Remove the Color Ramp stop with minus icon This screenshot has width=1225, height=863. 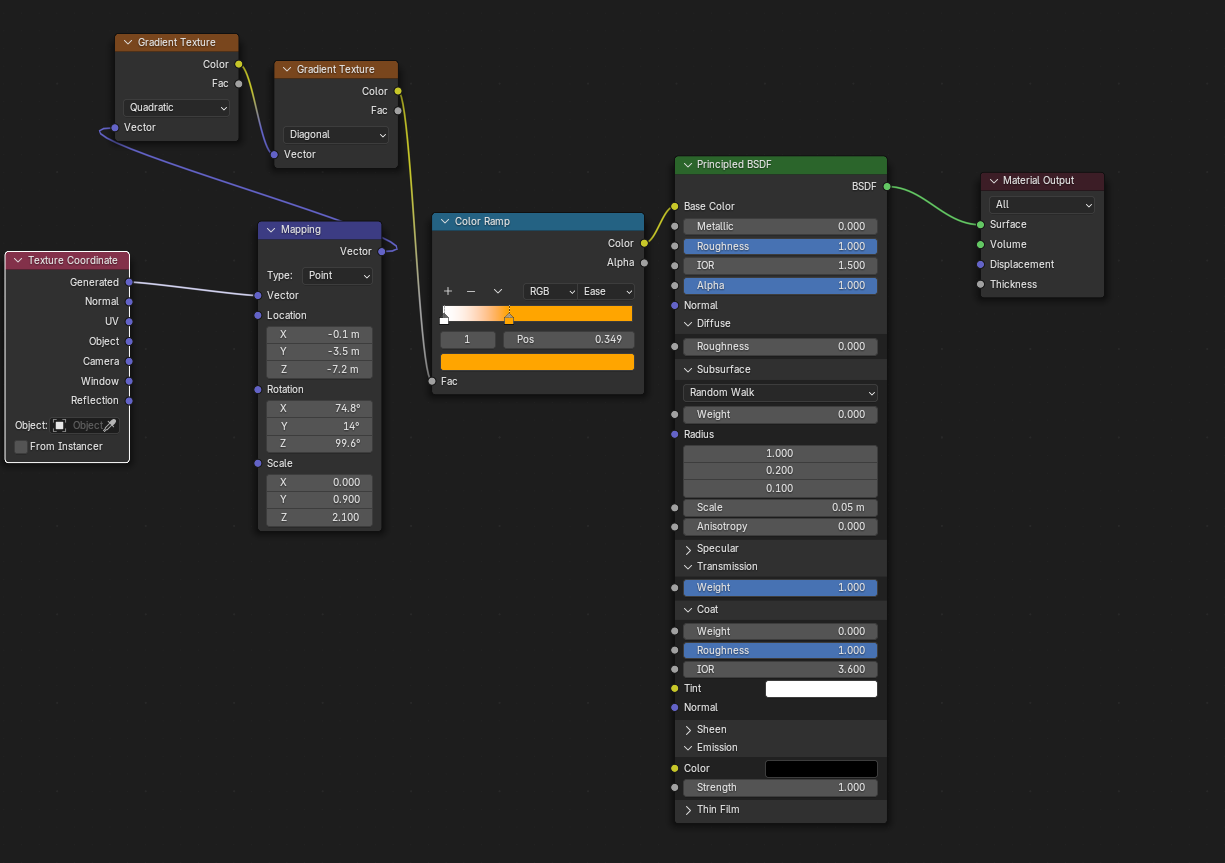click(471, 291)
